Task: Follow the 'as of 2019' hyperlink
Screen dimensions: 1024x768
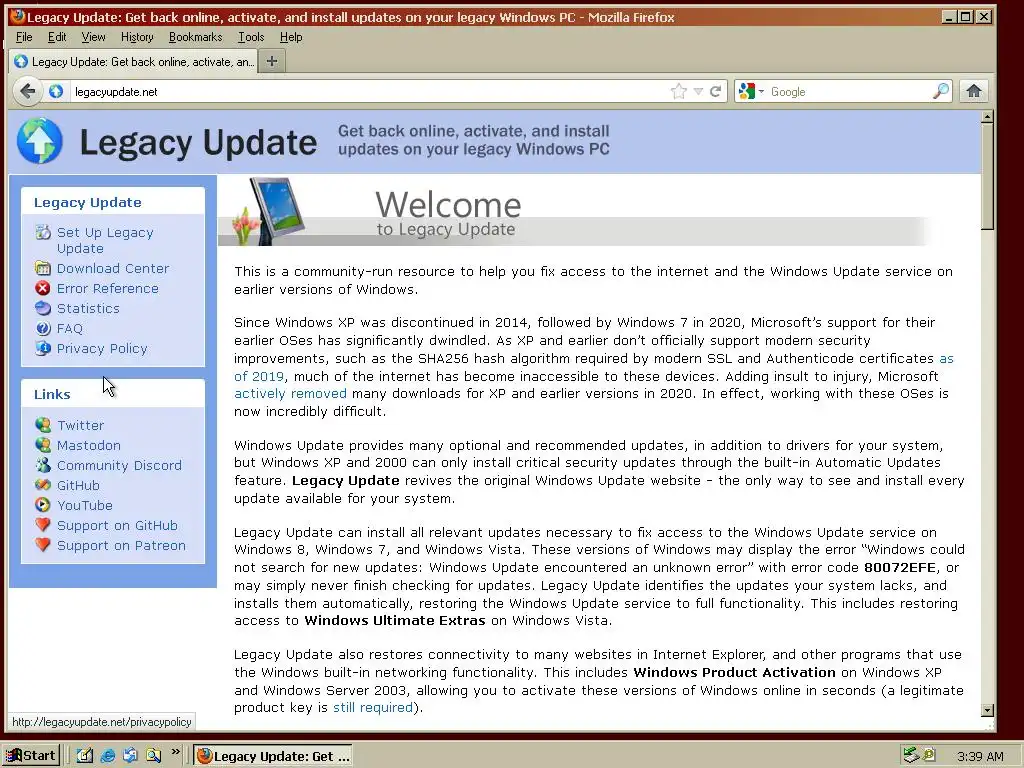Action: [259, 376]
